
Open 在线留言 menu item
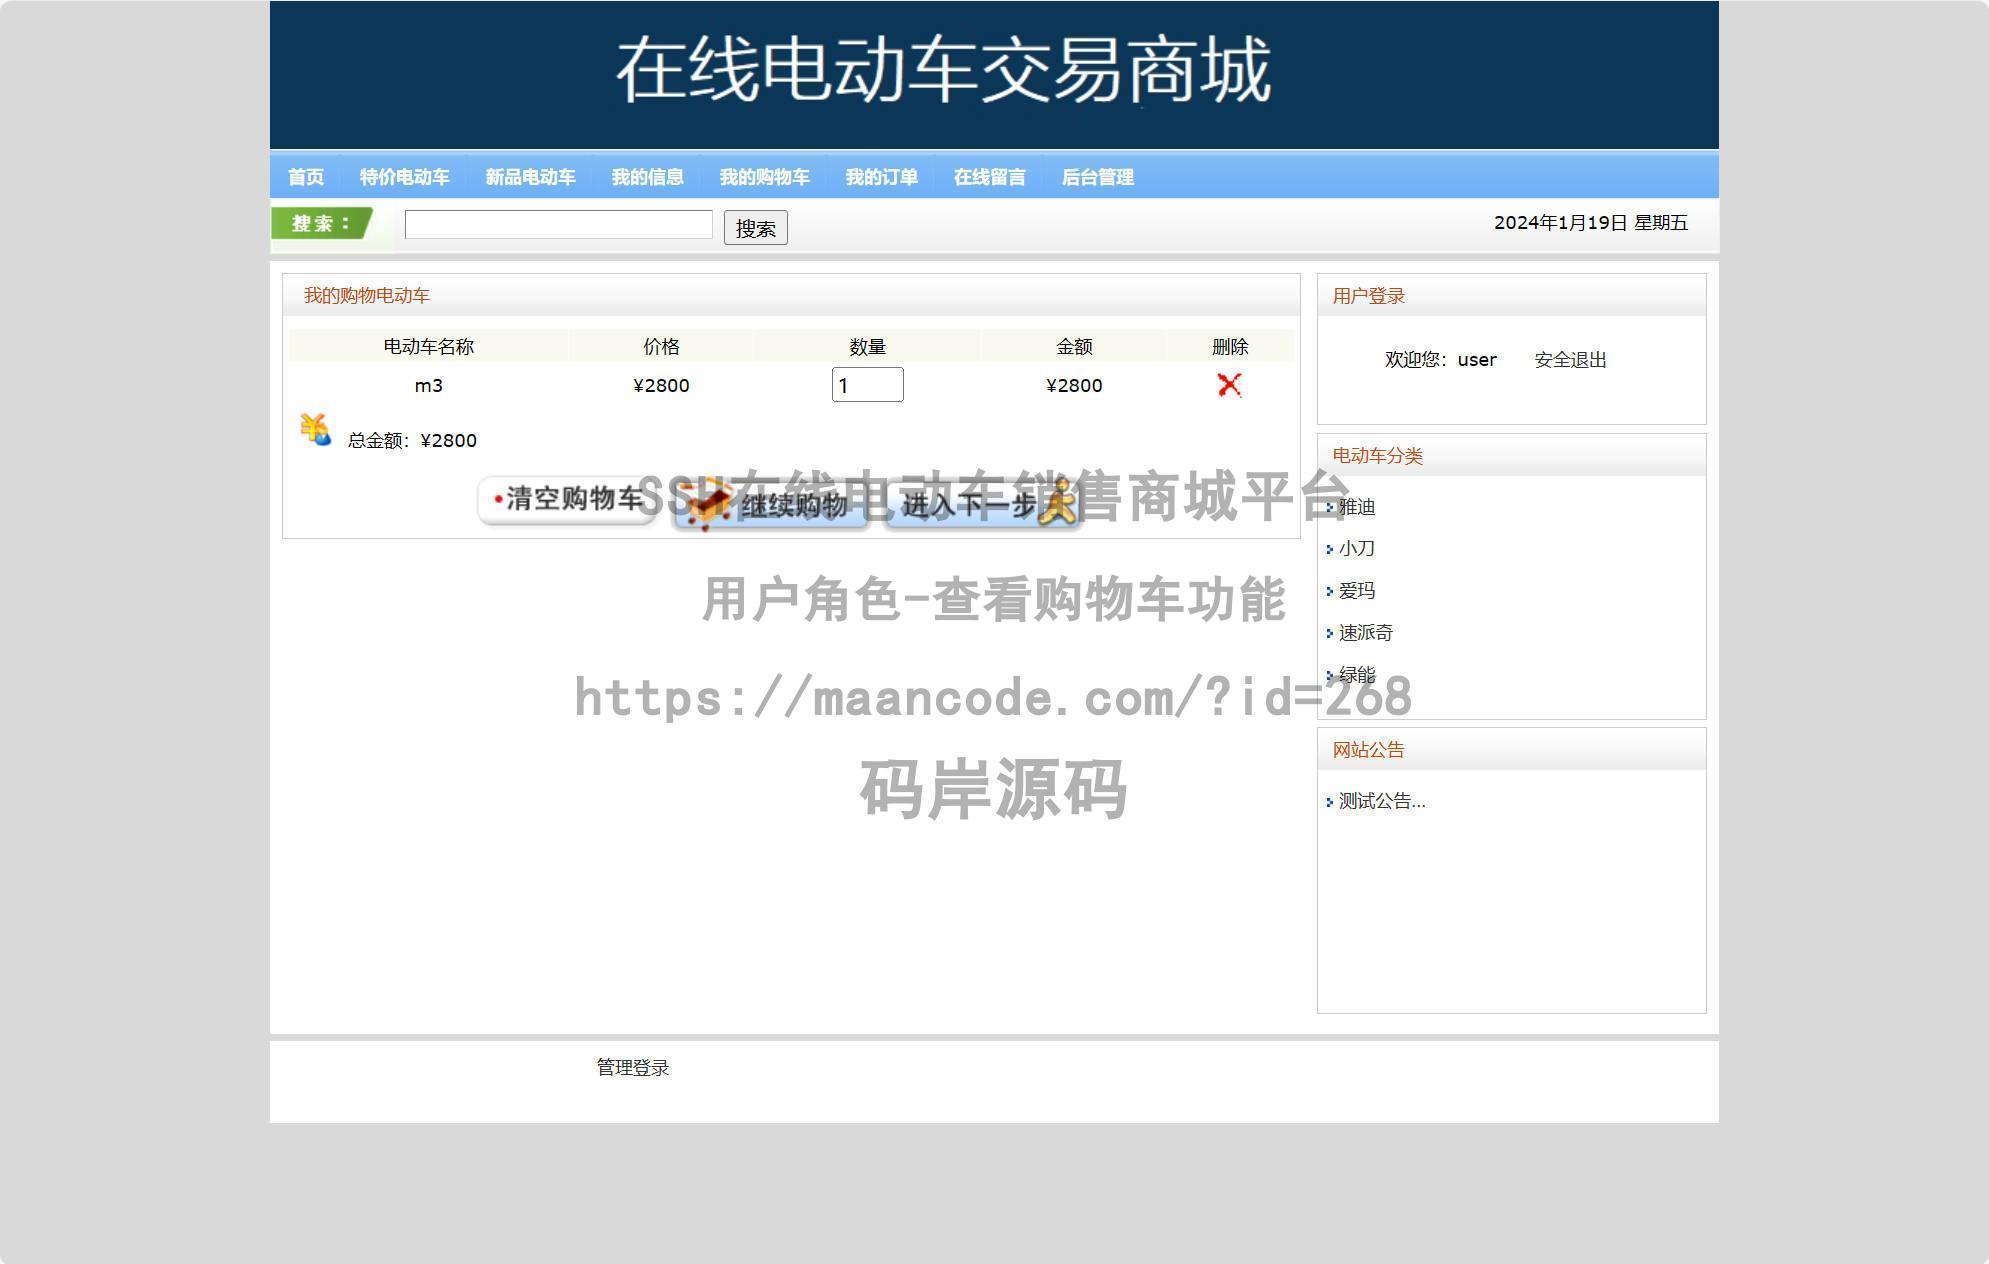pos(990,177)
